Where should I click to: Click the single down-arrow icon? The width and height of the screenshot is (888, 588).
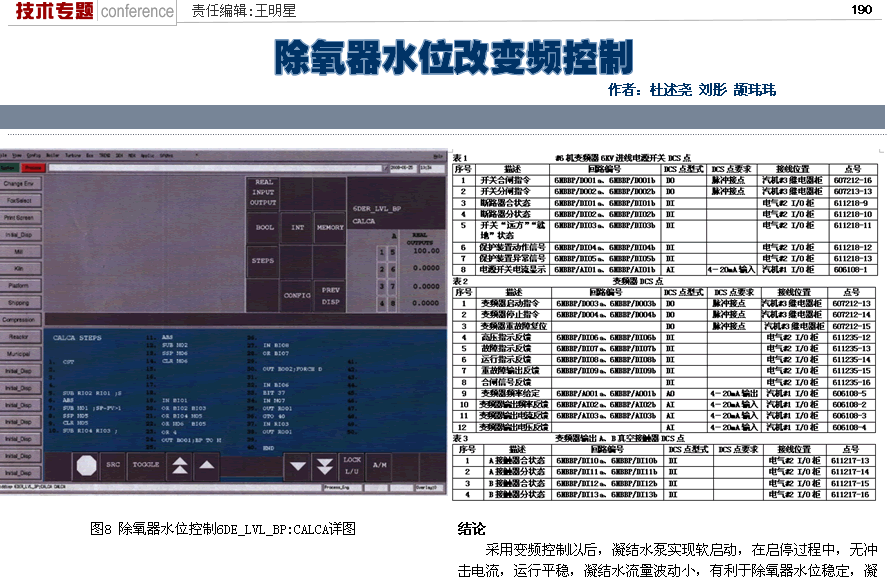pyautogui.click(x=298, y=466)
